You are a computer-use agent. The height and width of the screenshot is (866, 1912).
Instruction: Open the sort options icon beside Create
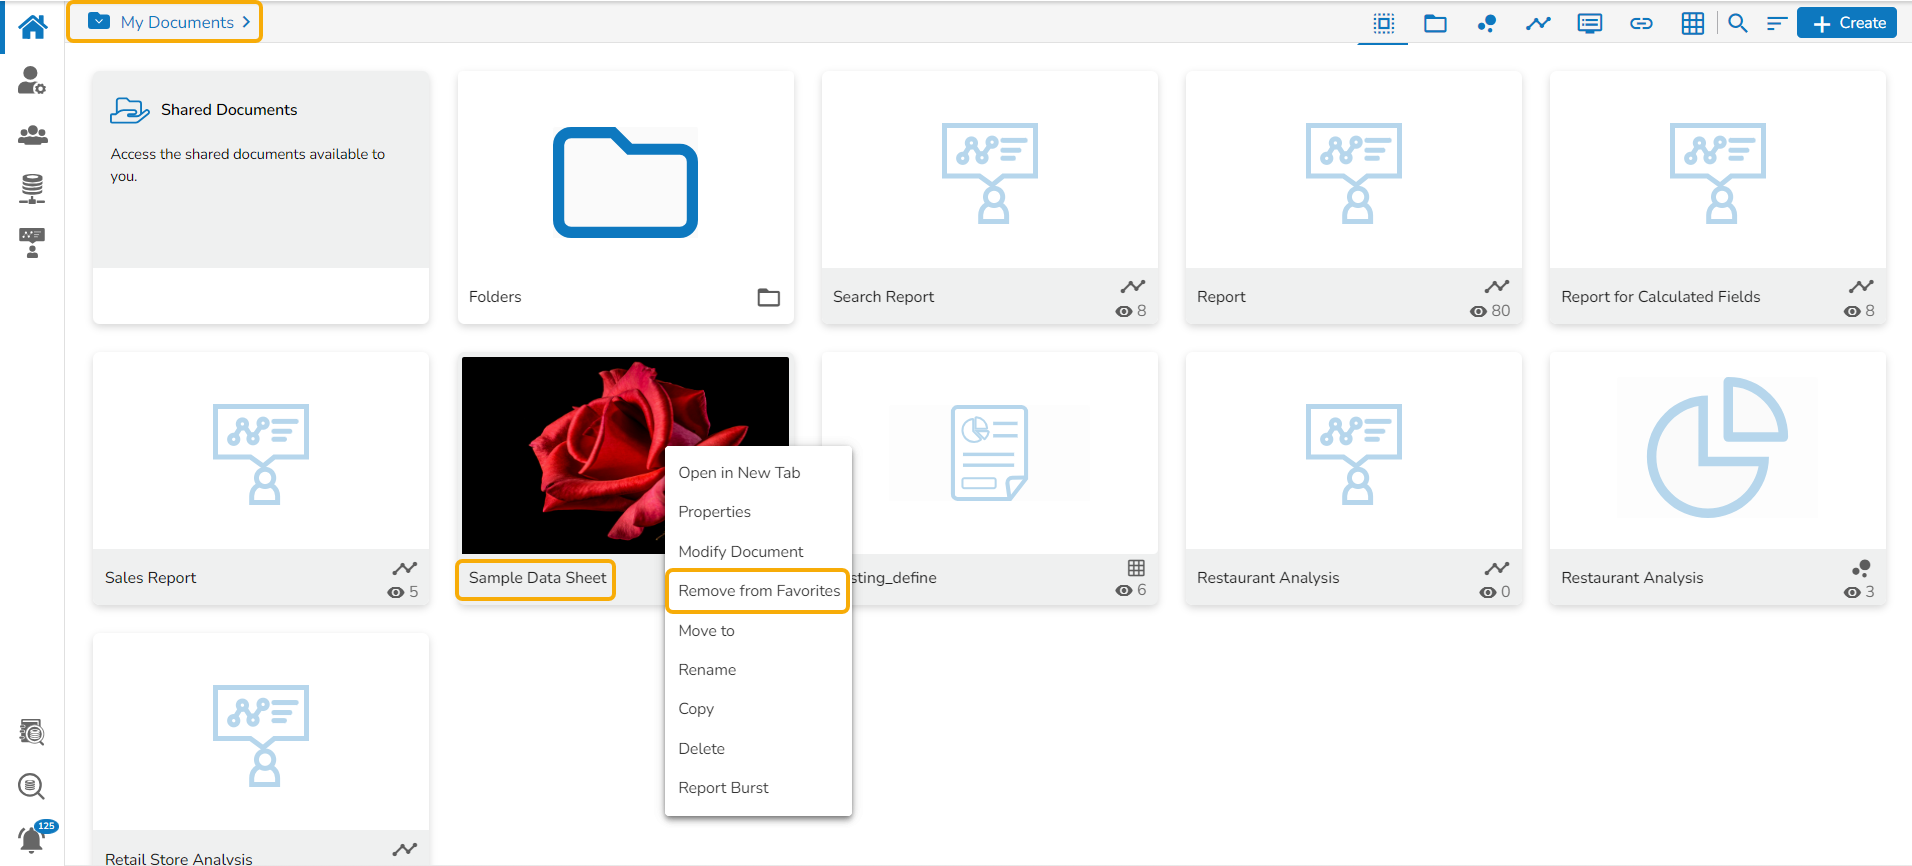click(x=1776, y=23)
